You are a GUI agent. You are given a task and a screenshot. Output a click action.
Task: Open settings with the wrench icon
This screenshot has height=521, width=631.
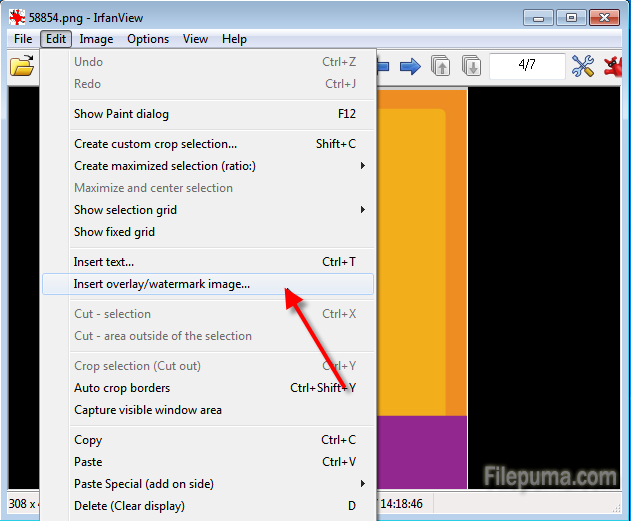[x=583, y=67]
